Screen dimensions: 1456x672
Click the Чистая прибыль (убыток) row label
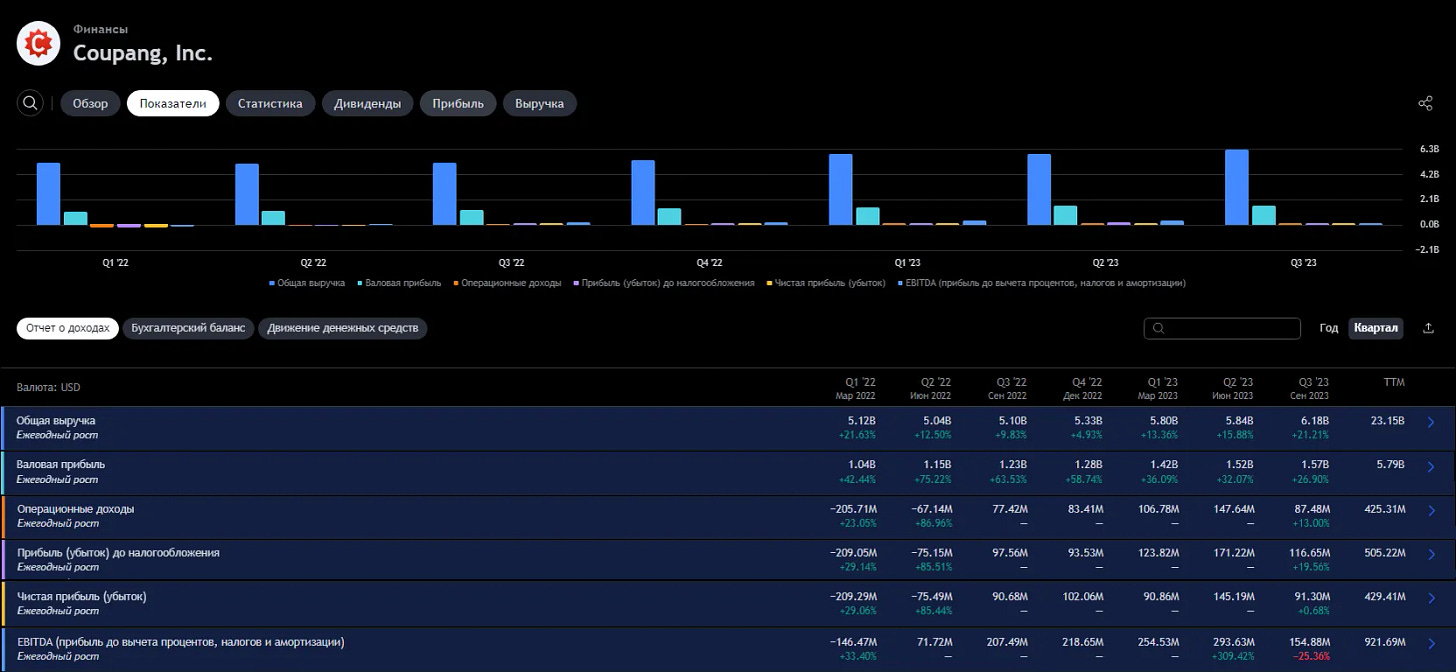pos(82,597)
